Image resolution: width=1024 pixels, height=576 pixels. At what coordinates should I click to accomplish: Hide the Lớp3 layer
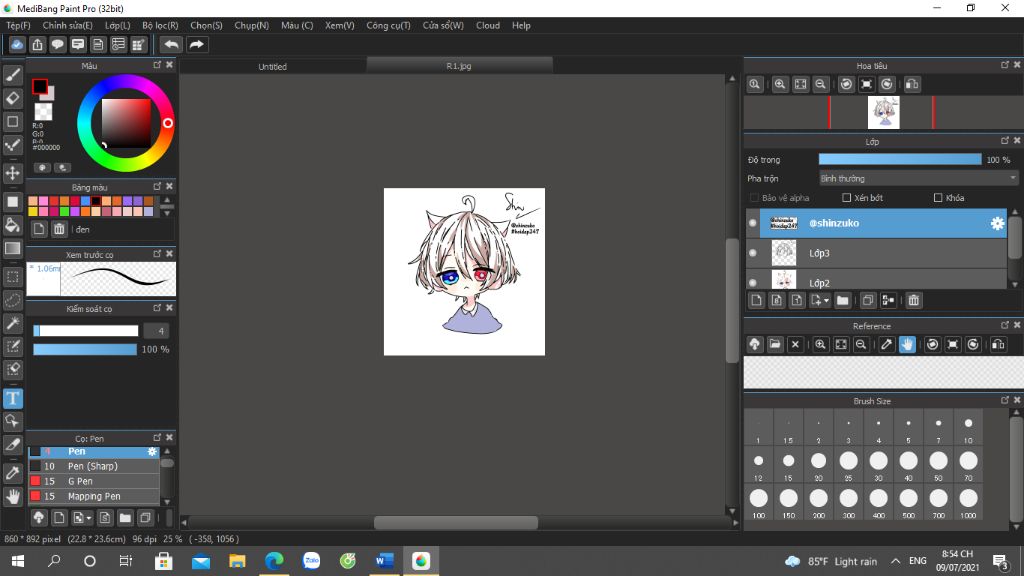[x=753, y=253]
